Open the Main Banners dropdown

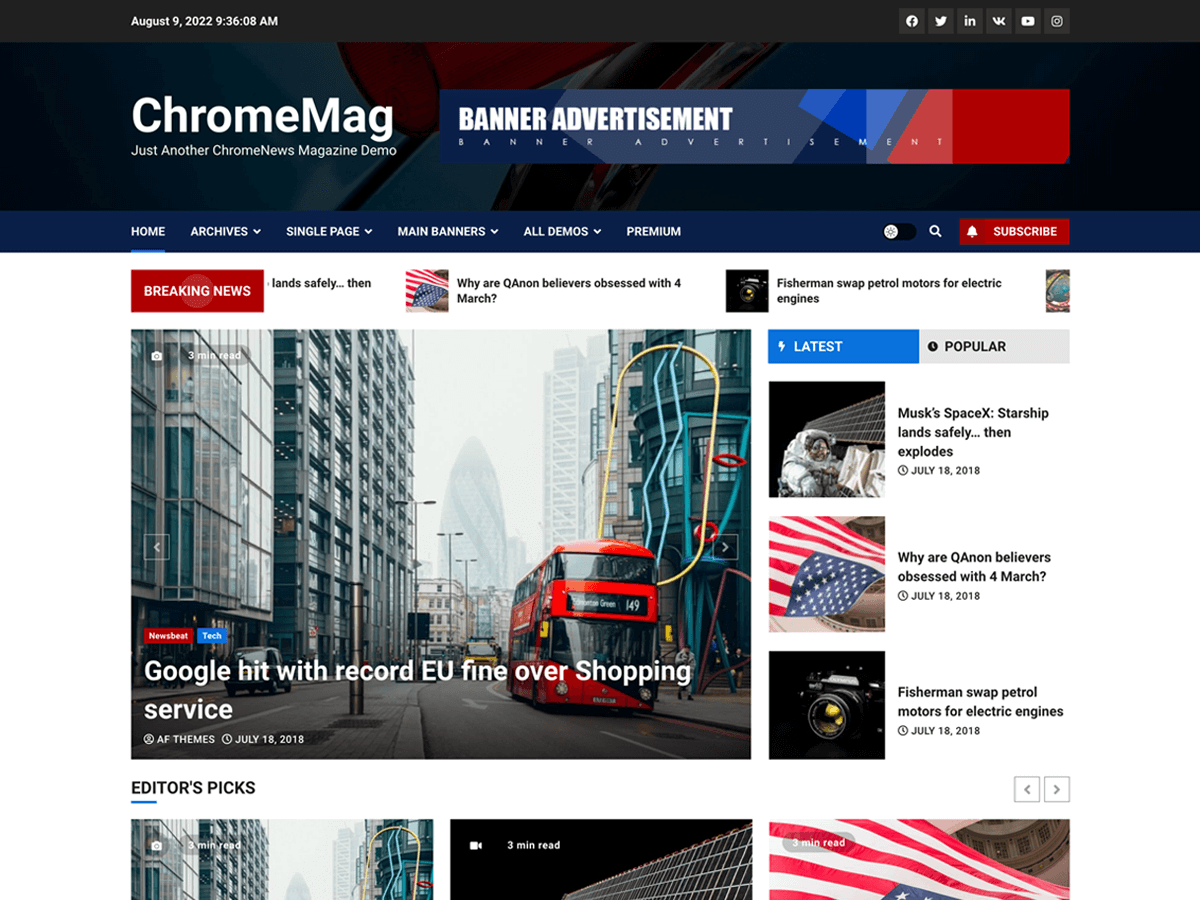coord(447,231)
